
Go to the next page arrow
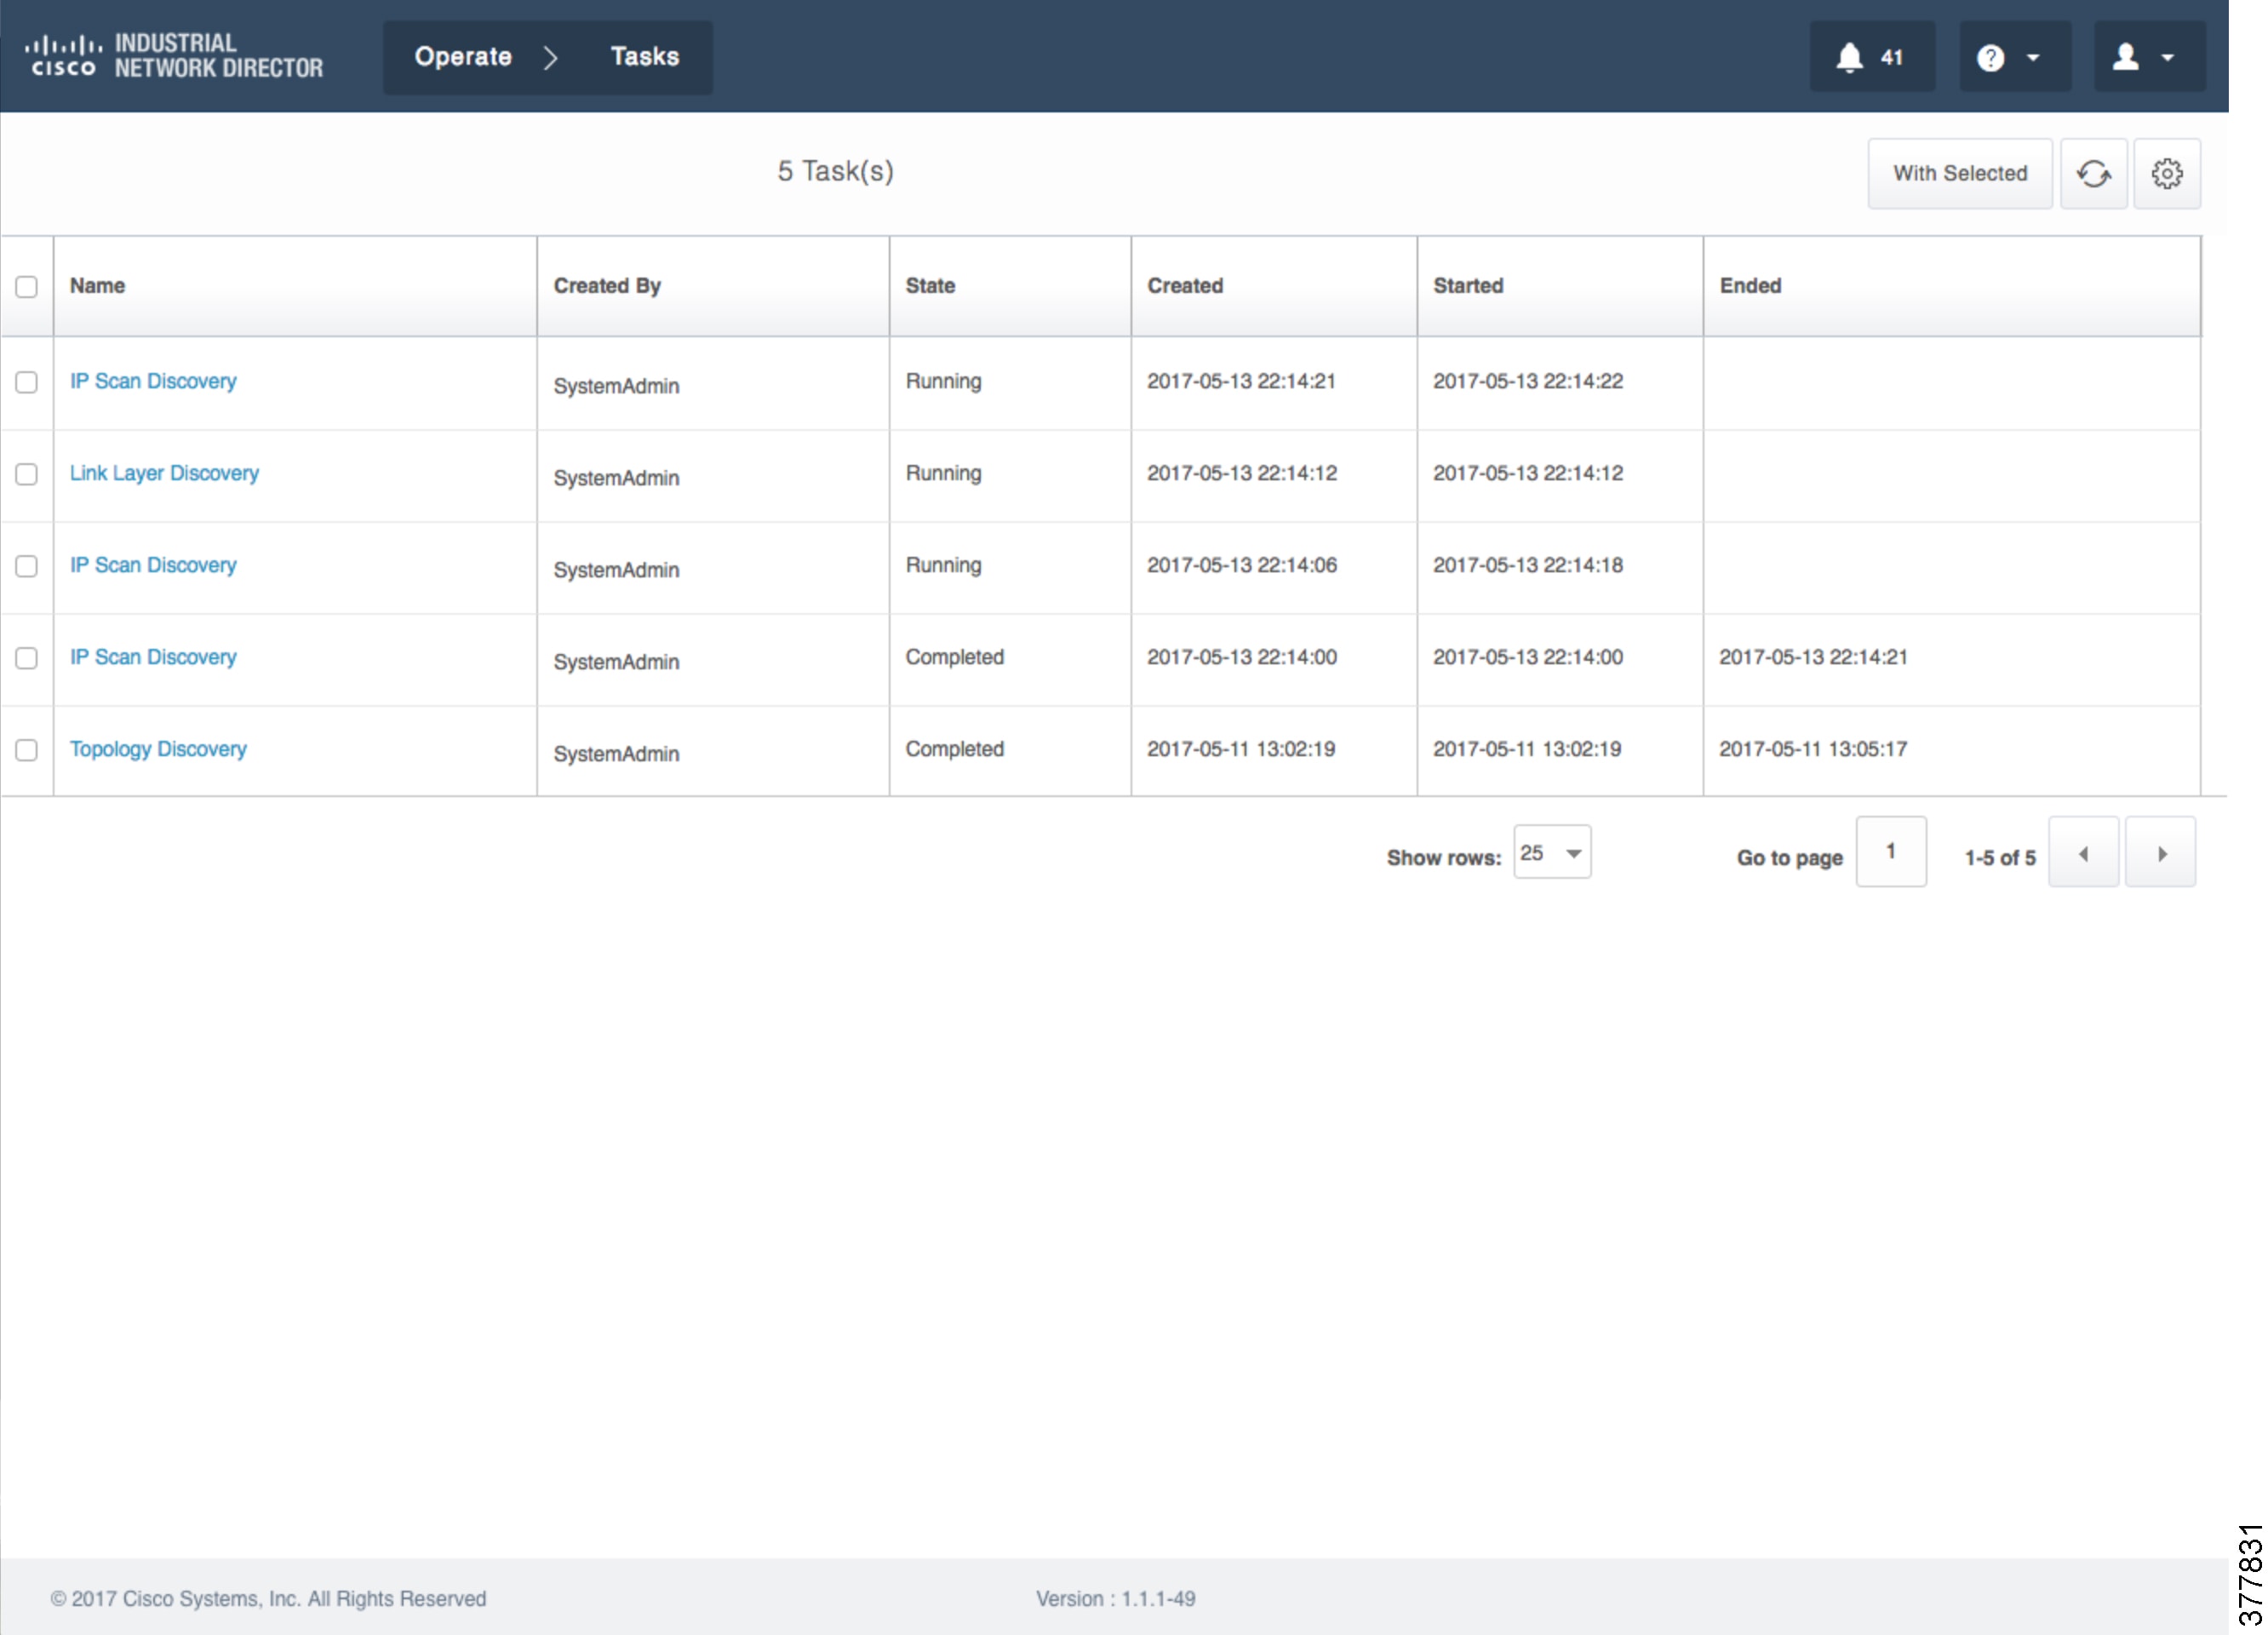pyautogui.click(x=2160, y=853)
